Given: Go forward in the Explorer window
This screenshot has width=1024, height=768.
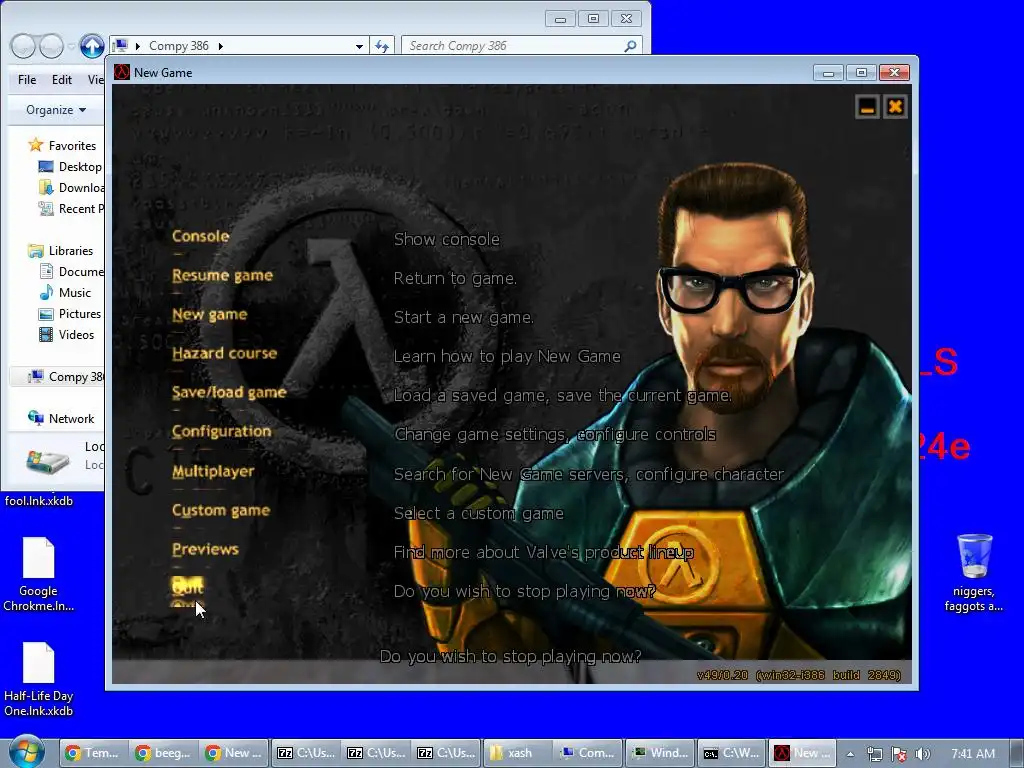Looking at the screenshot, I should click(x=52, y=46).
